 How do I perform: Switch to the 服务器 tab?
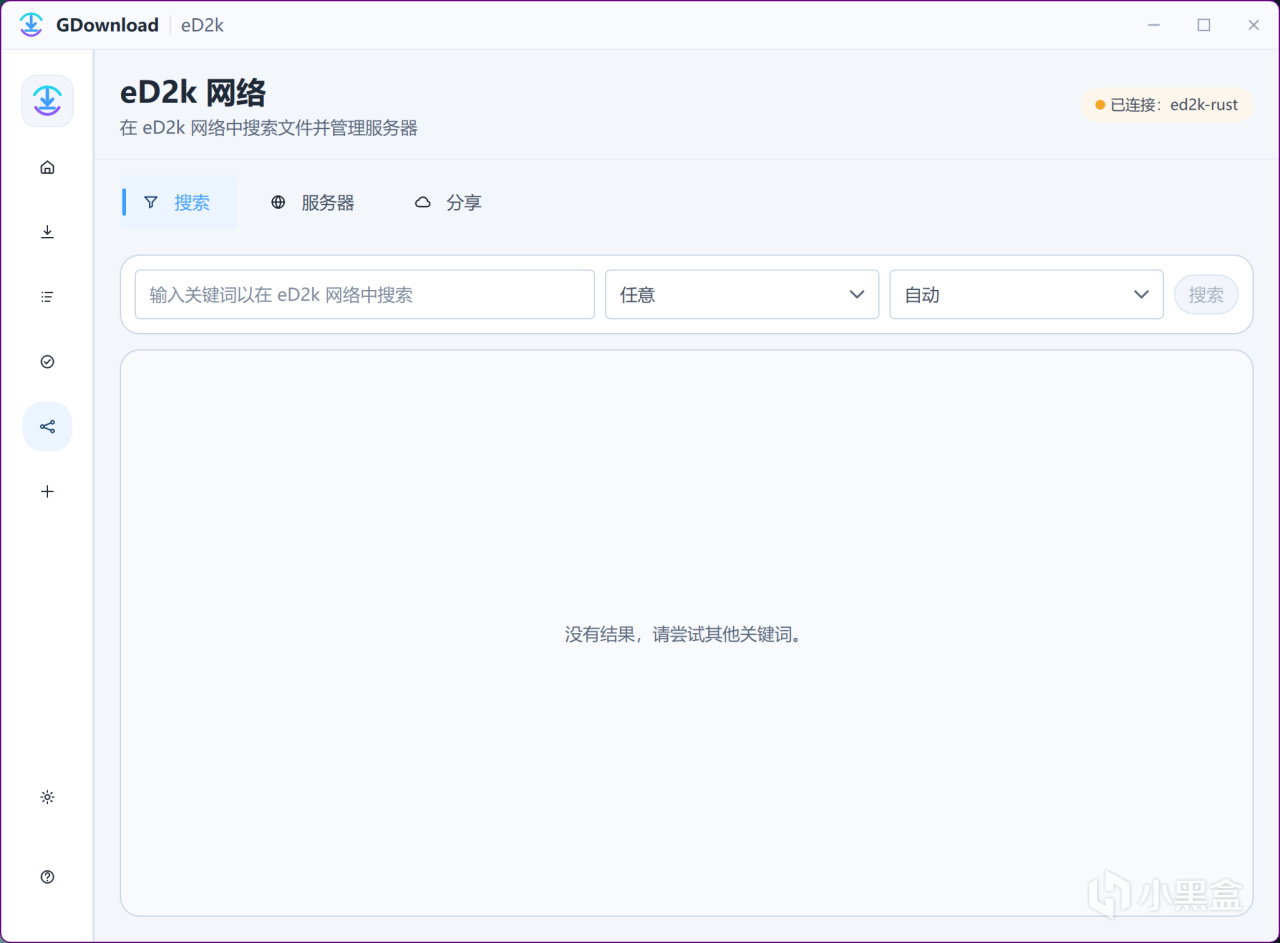(x=313, y=203)
